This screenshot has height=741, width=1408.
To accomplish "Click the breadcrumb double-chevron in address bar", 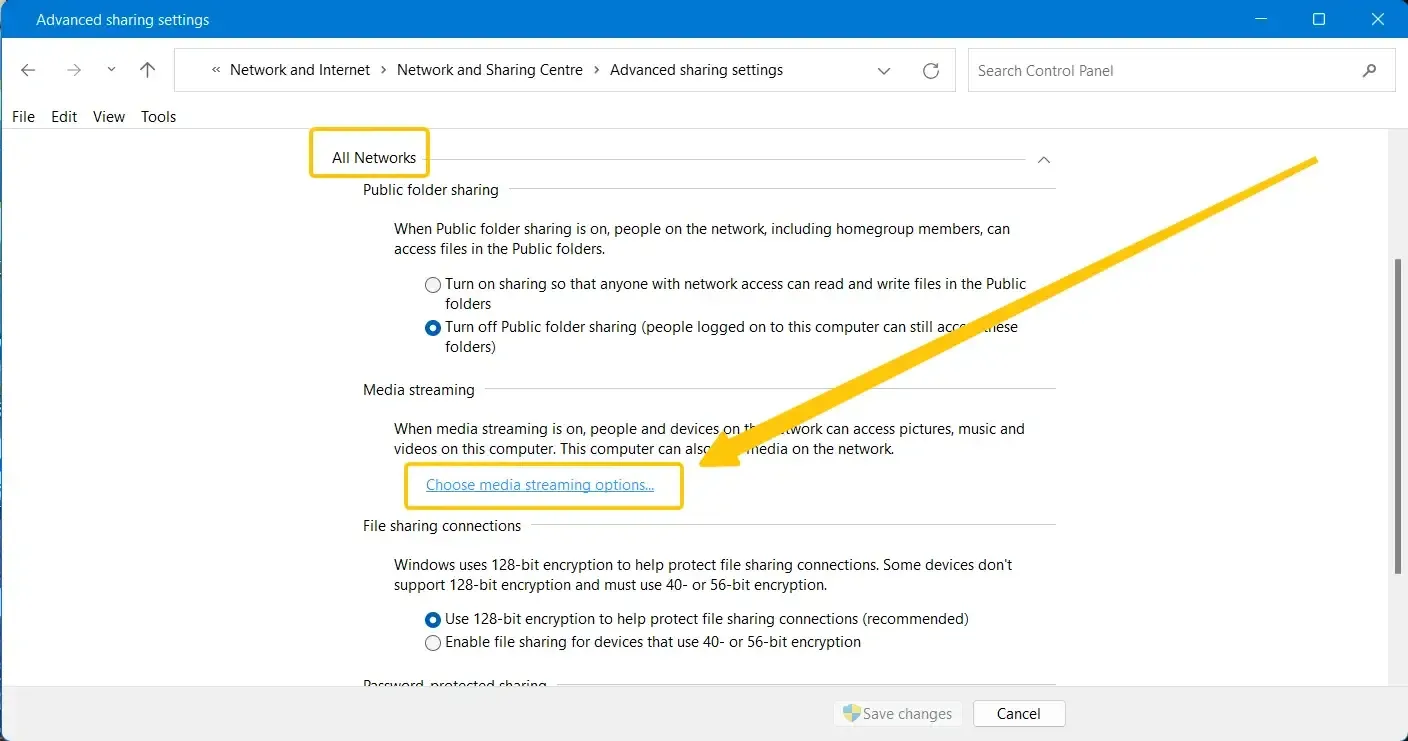I will point(215,70).
